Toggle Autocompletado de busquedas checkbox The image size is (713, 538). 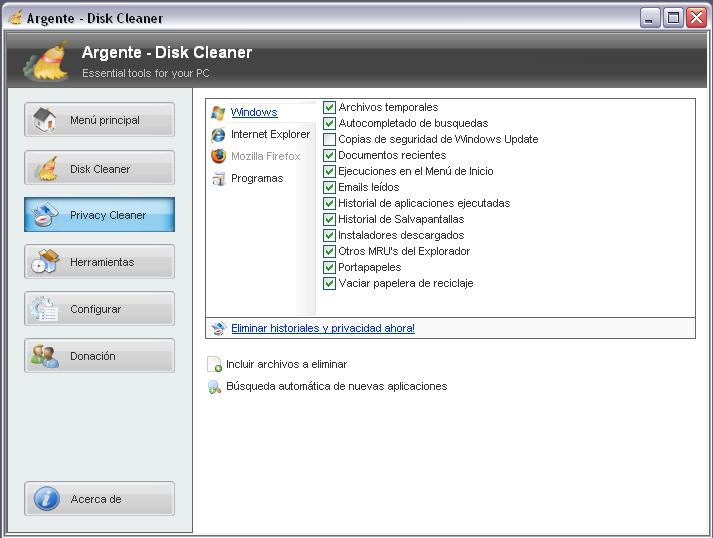click(329, 123)
